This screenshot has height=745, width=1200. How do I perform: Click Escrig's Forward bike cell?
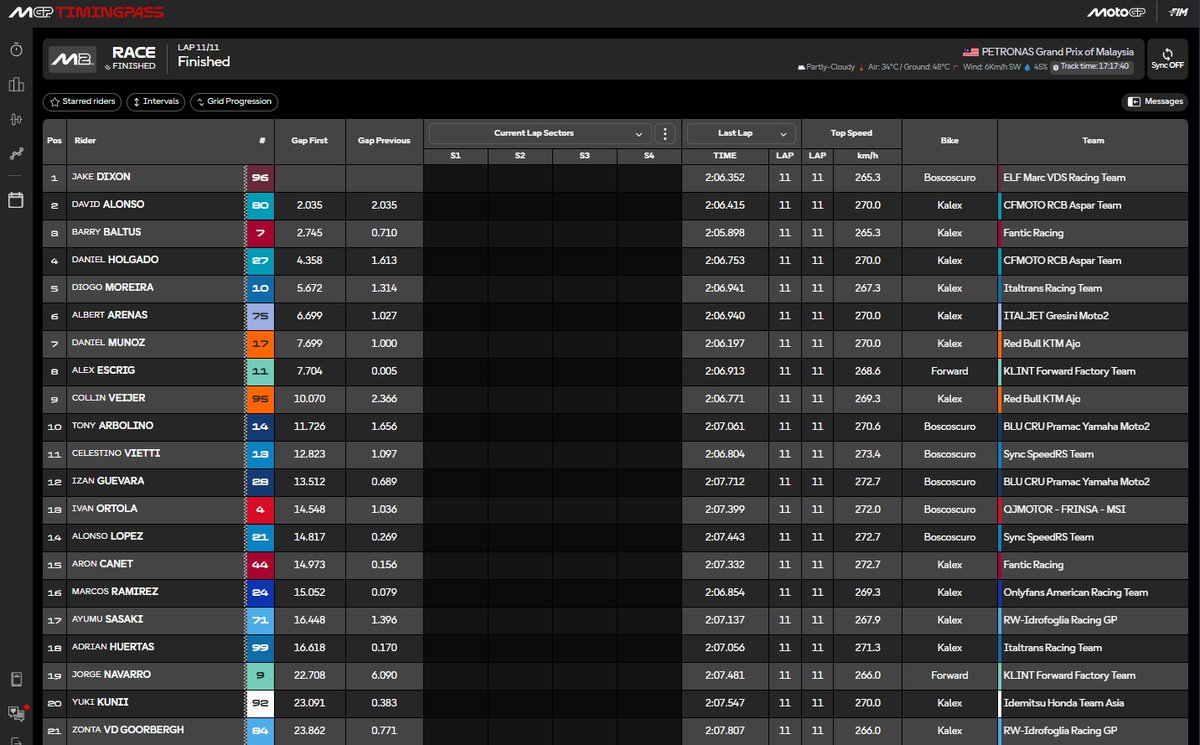(x=949, y=371)
